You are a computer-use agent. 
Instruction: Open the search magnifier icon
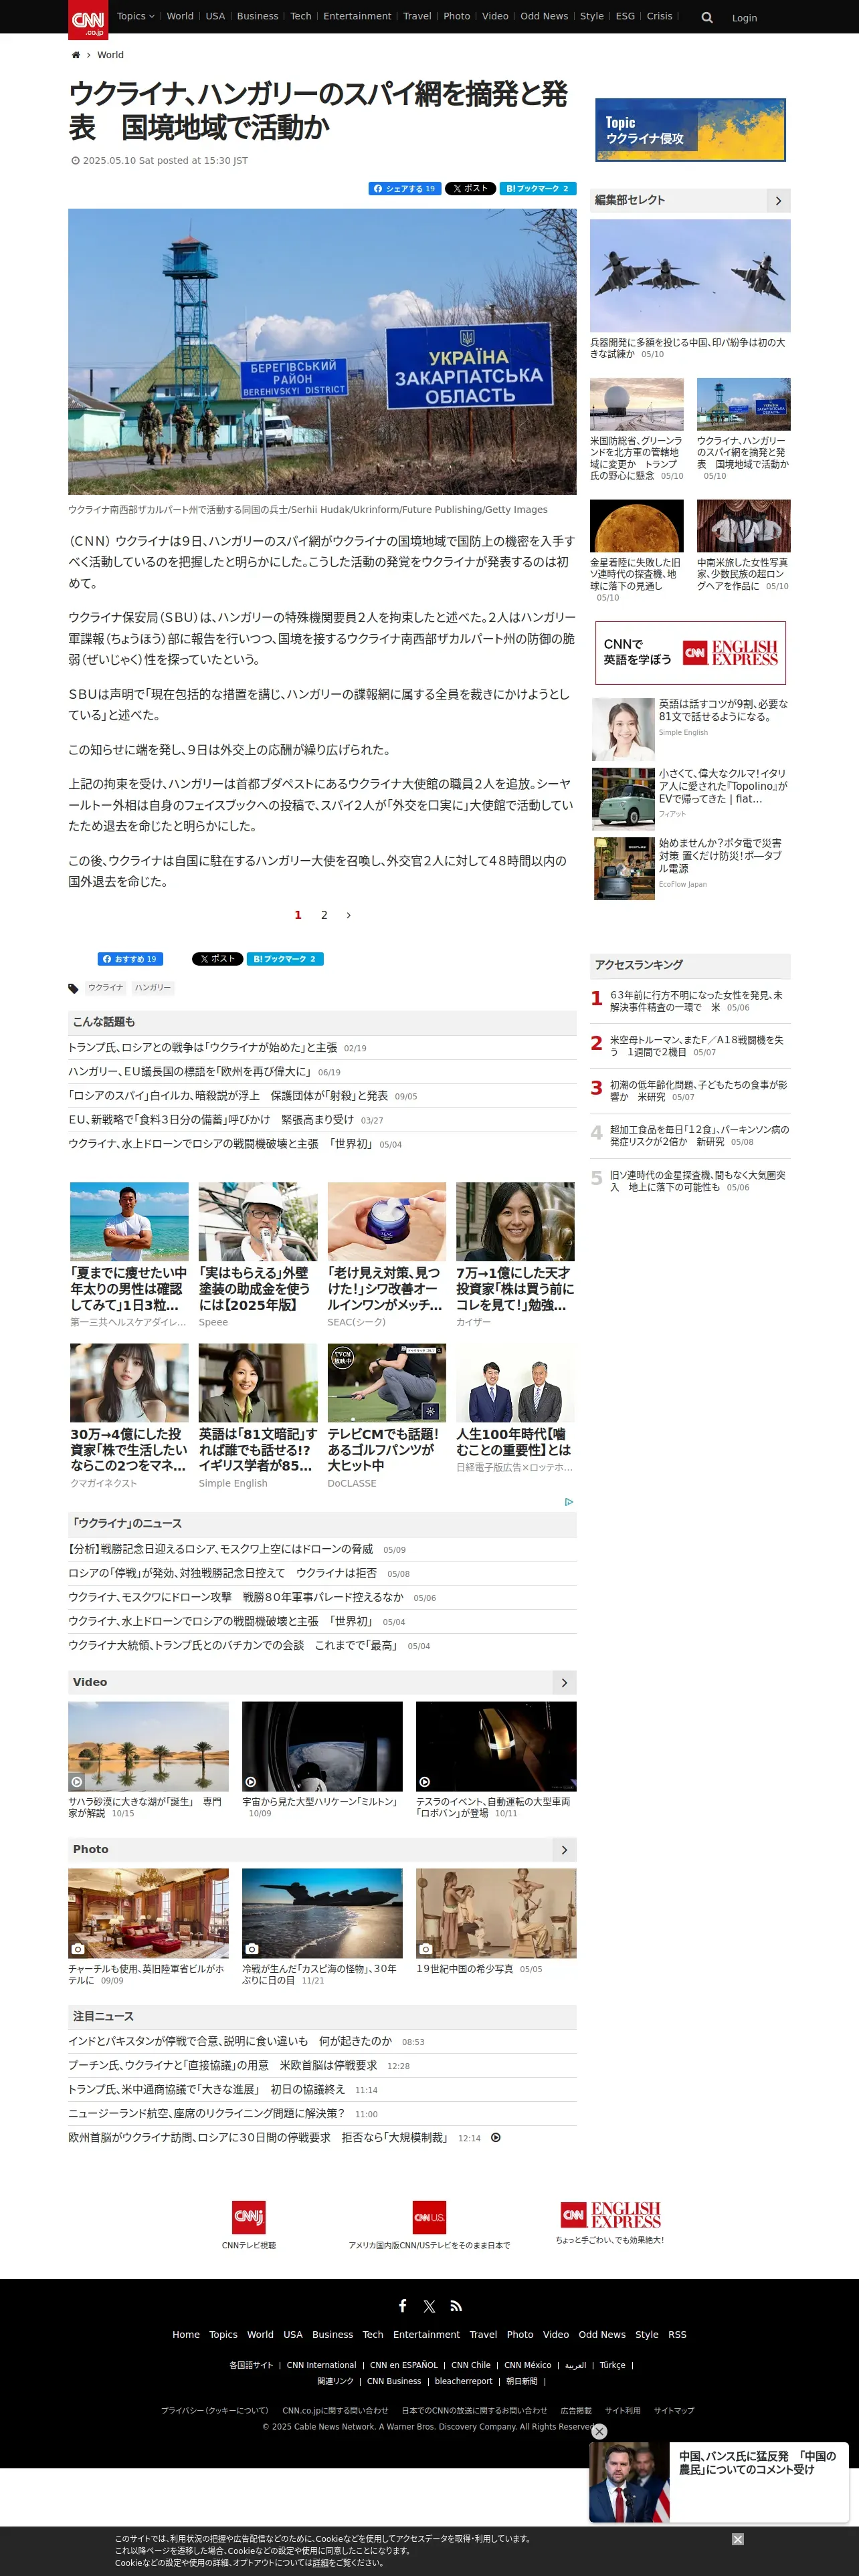point(707,18)
